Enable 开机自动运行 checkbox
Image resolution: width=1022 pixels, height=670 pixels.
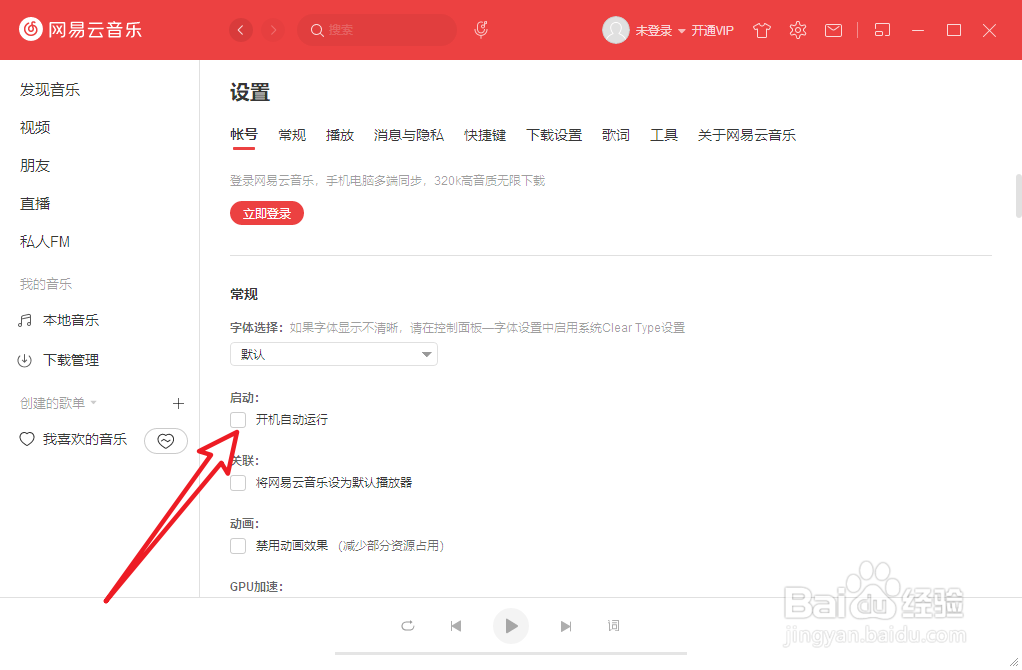[238, 420]
